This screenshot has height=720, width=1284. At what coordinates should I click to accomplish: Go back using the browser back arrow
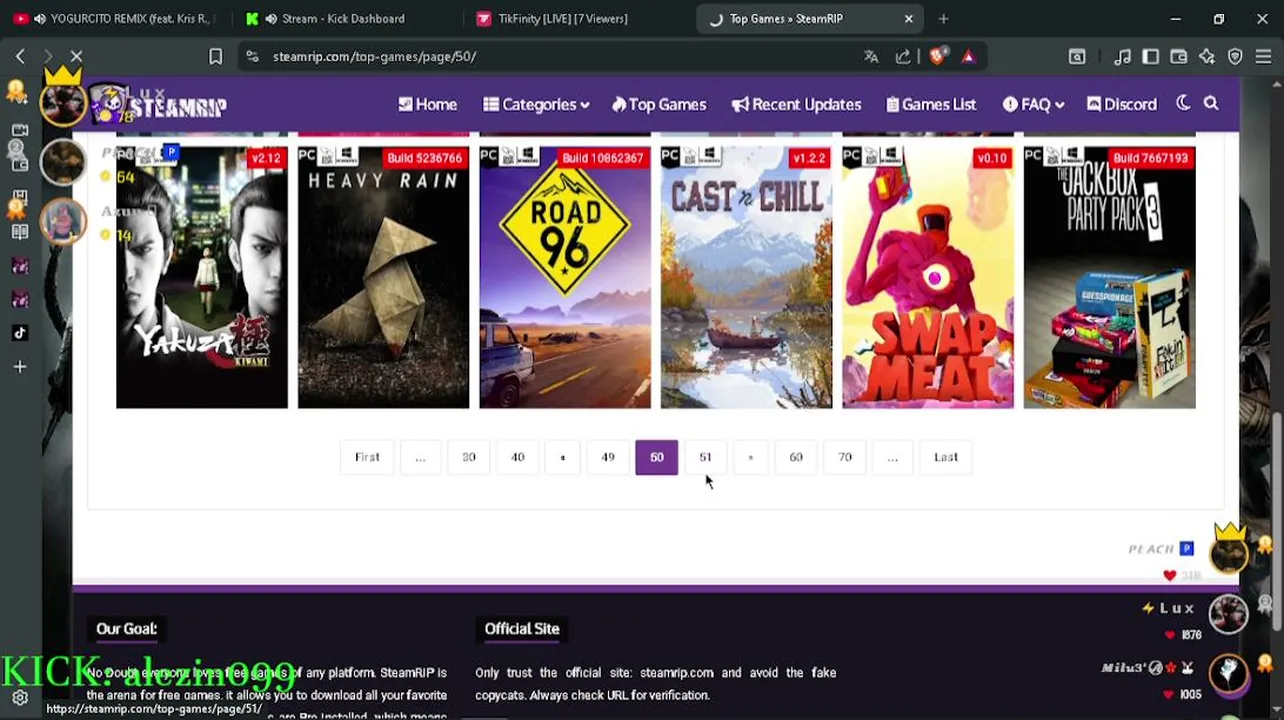[x=20, y=57]
